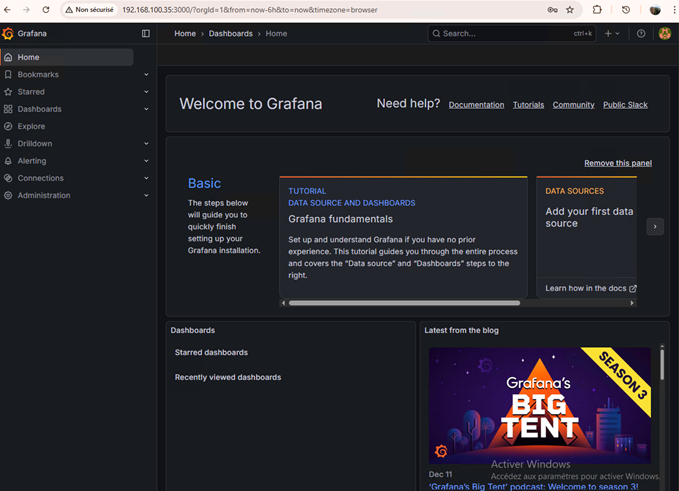This screenshot has height=491, width=679.
Task: Expand the Bookmarks section chevron
Action: pyautogui.click(x=146, y=75)
